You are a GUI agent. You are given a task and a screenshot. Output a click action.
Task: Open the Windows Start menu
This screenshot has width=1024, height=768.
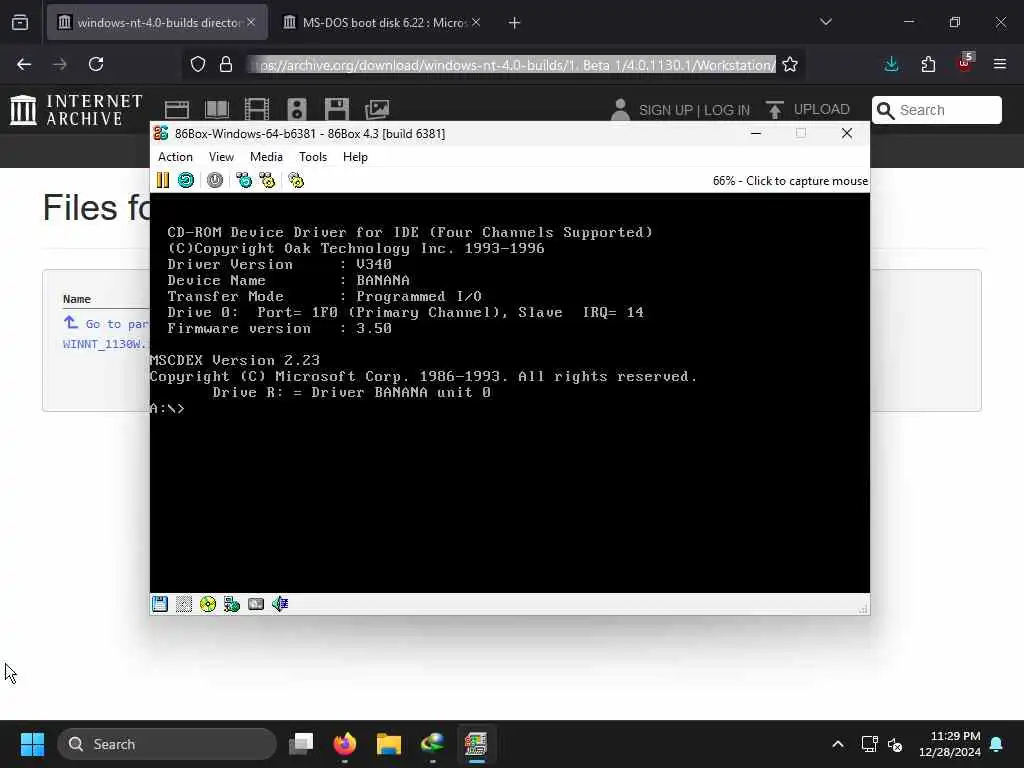point(32,744)
